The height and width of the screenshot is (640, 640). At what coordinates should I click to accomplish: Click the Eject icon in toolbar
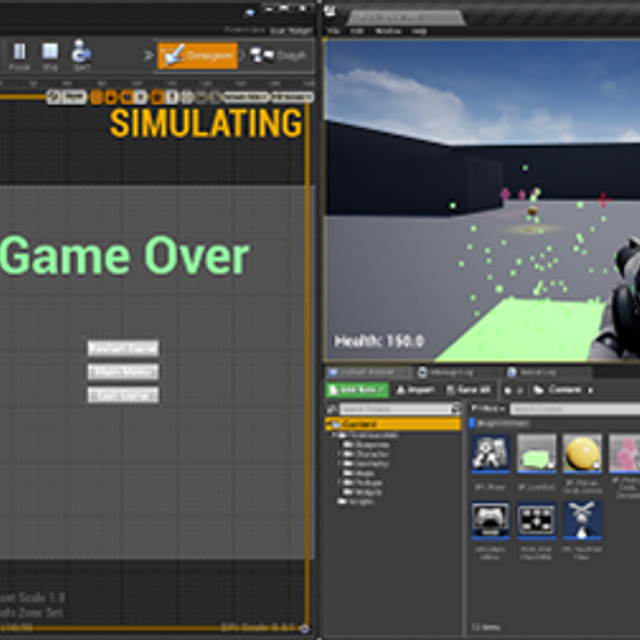[81, 54]
